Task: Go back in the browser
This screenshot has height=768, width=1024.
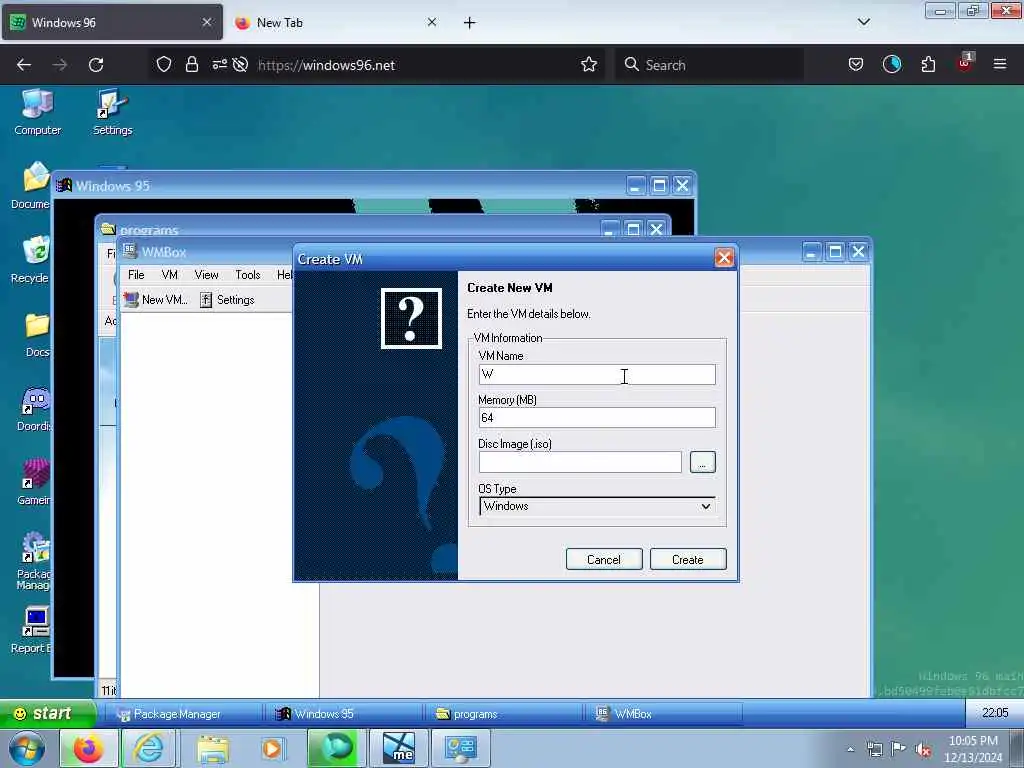Action: pyautogui.click(x=24, y=65)
